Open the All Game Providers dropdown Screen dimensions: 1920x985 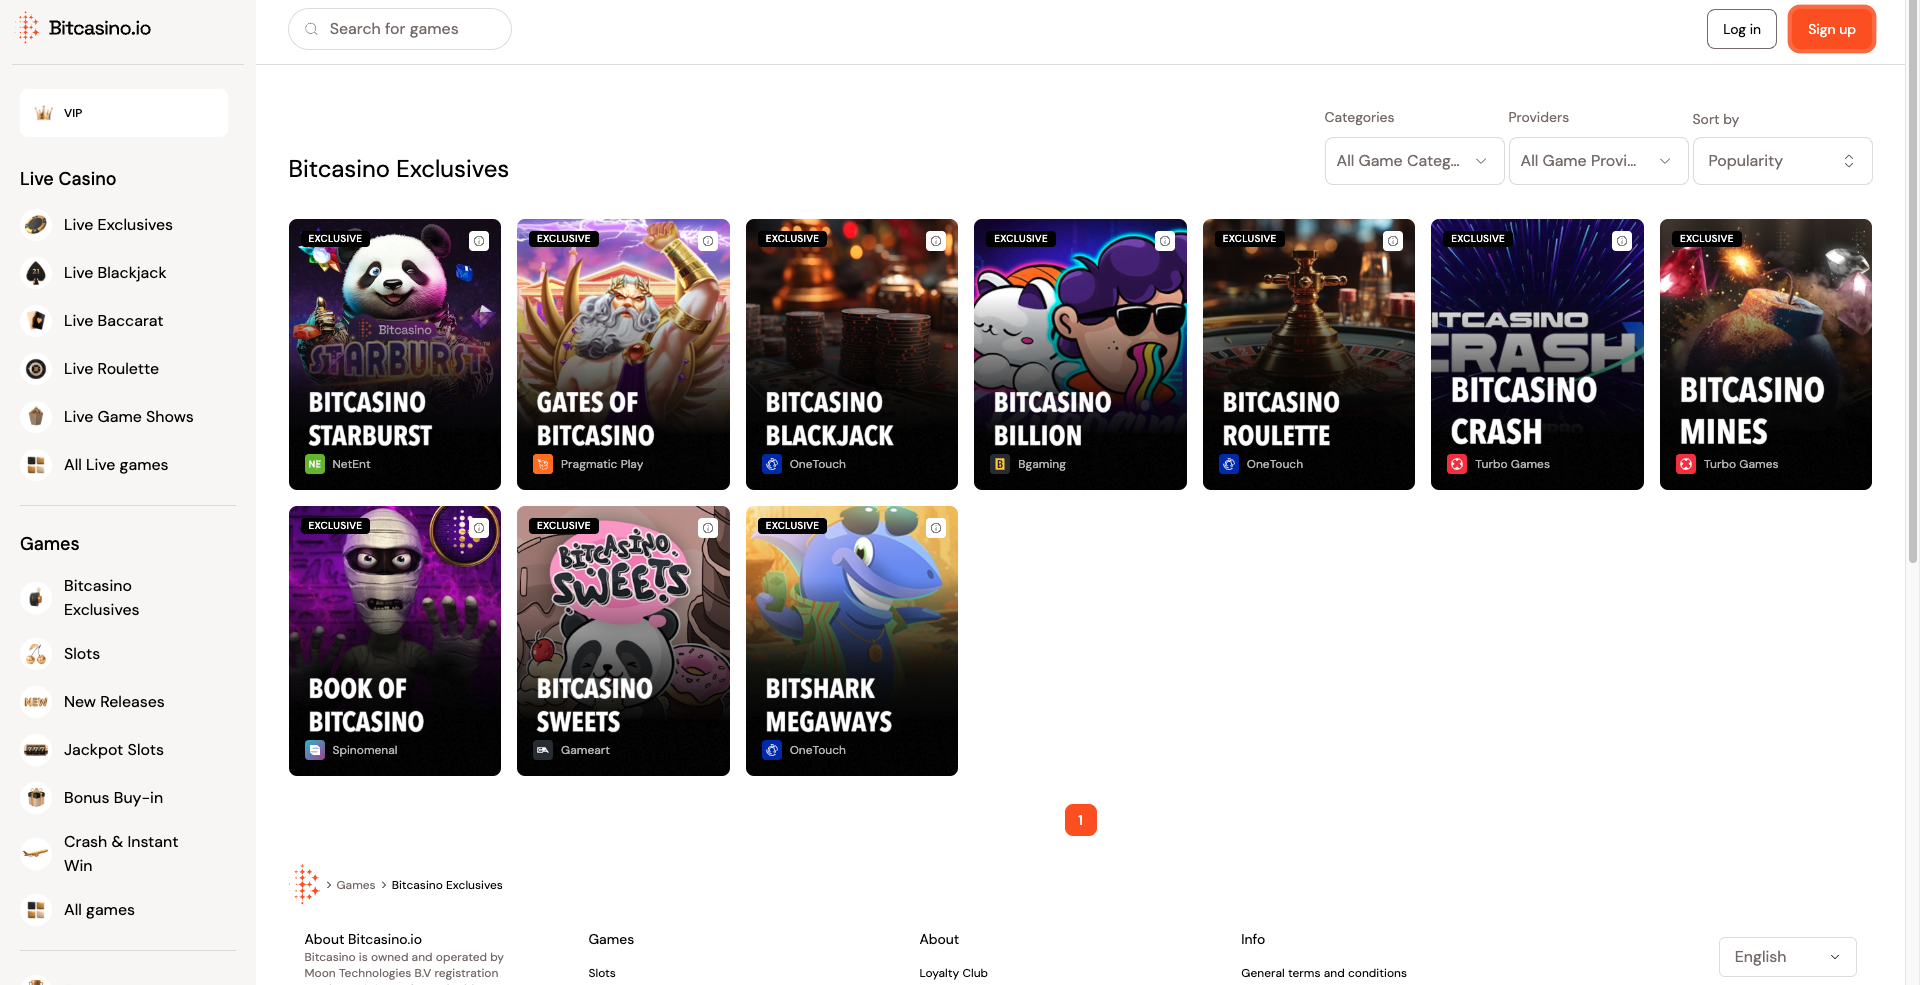click(1598, 161)
